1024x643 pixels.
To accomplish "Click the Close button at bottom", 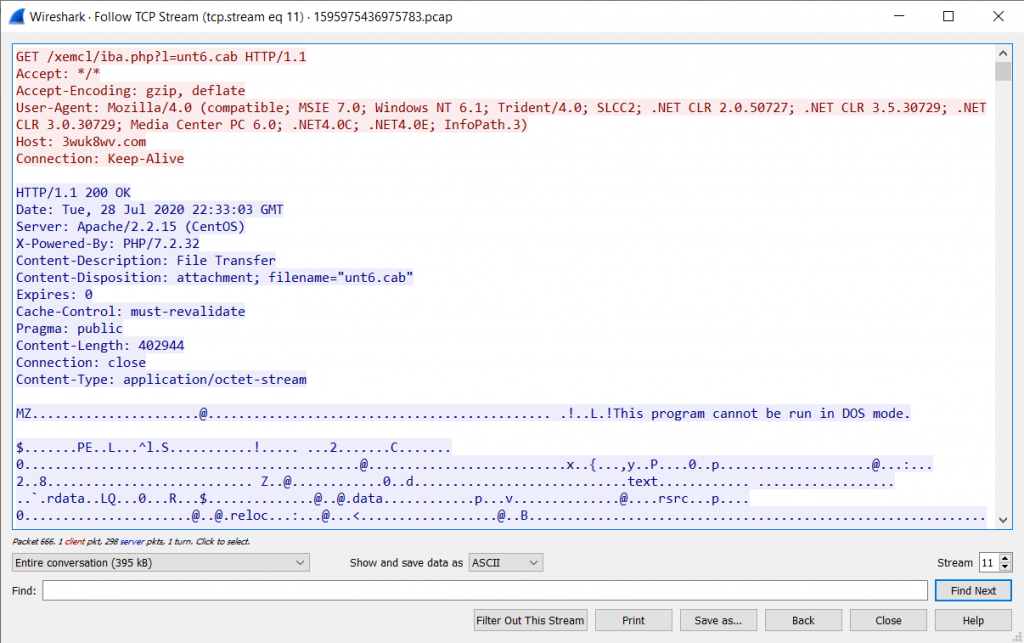I will [888, 620].
